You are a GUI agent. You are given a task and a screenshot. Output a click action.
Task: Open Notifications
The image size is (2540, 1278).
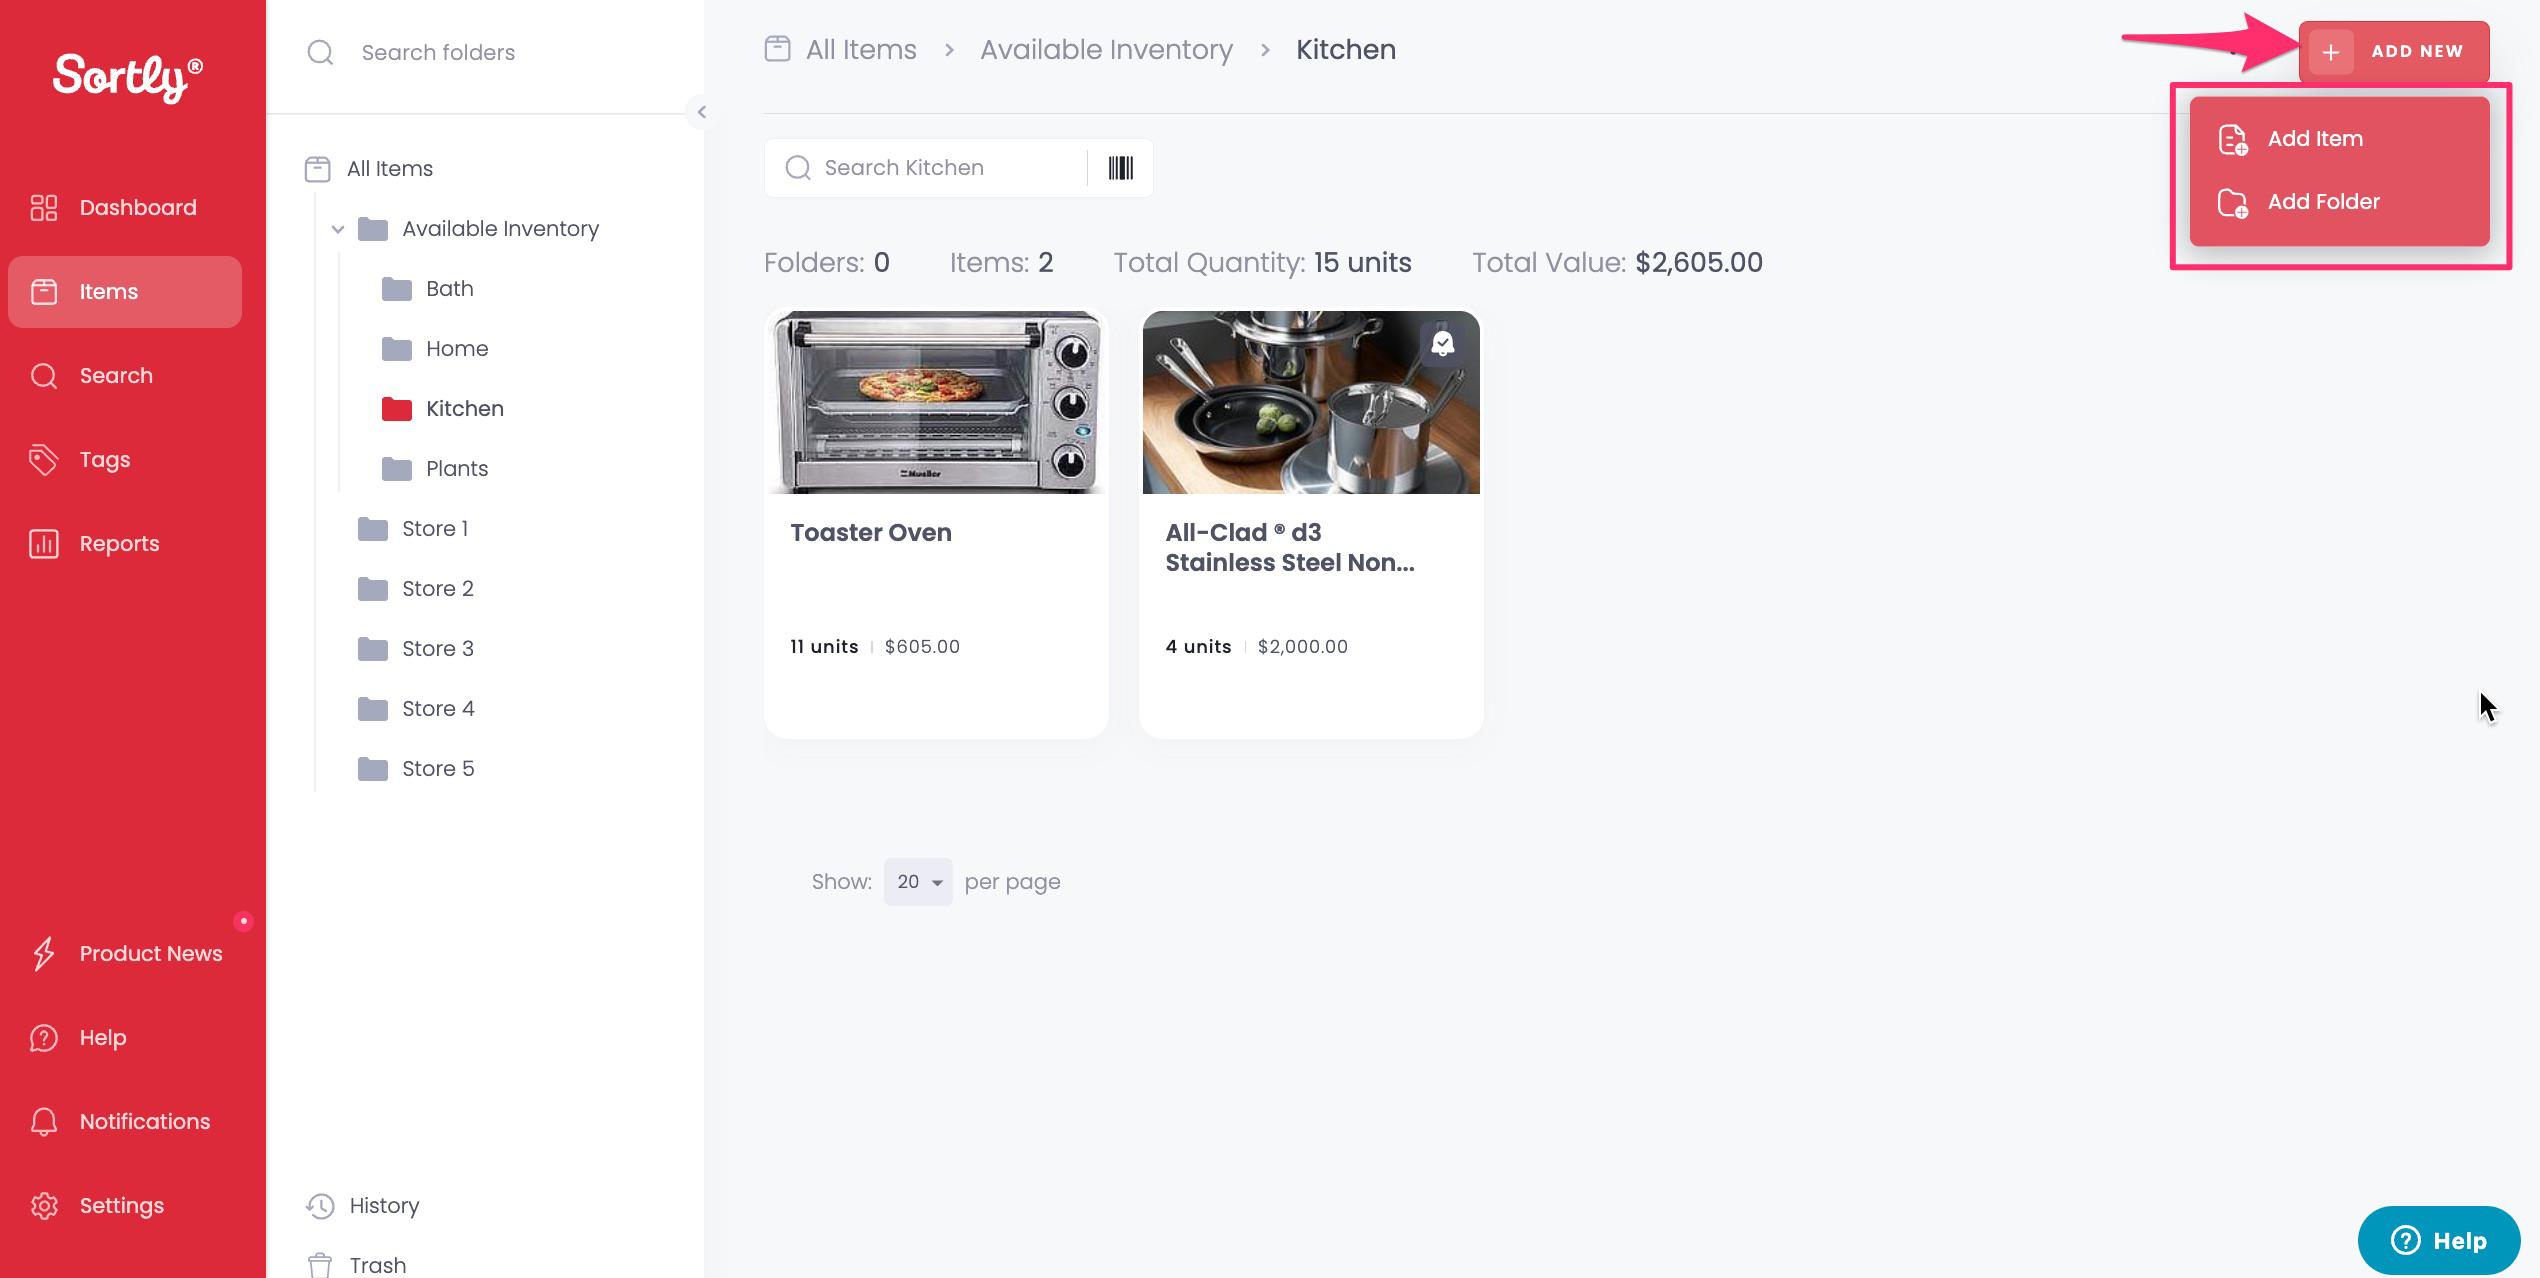[144, 1121]
